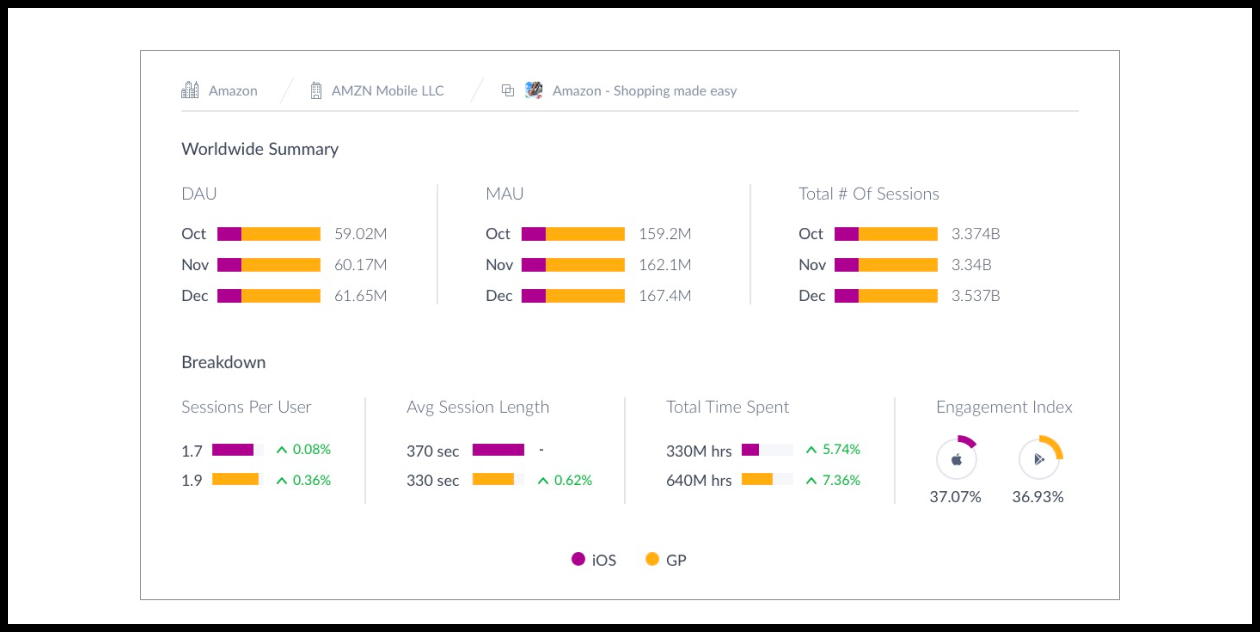This screenshot has height=632, width=1260.
Task: Toggle the iOS legend dot
Action: 577,559
